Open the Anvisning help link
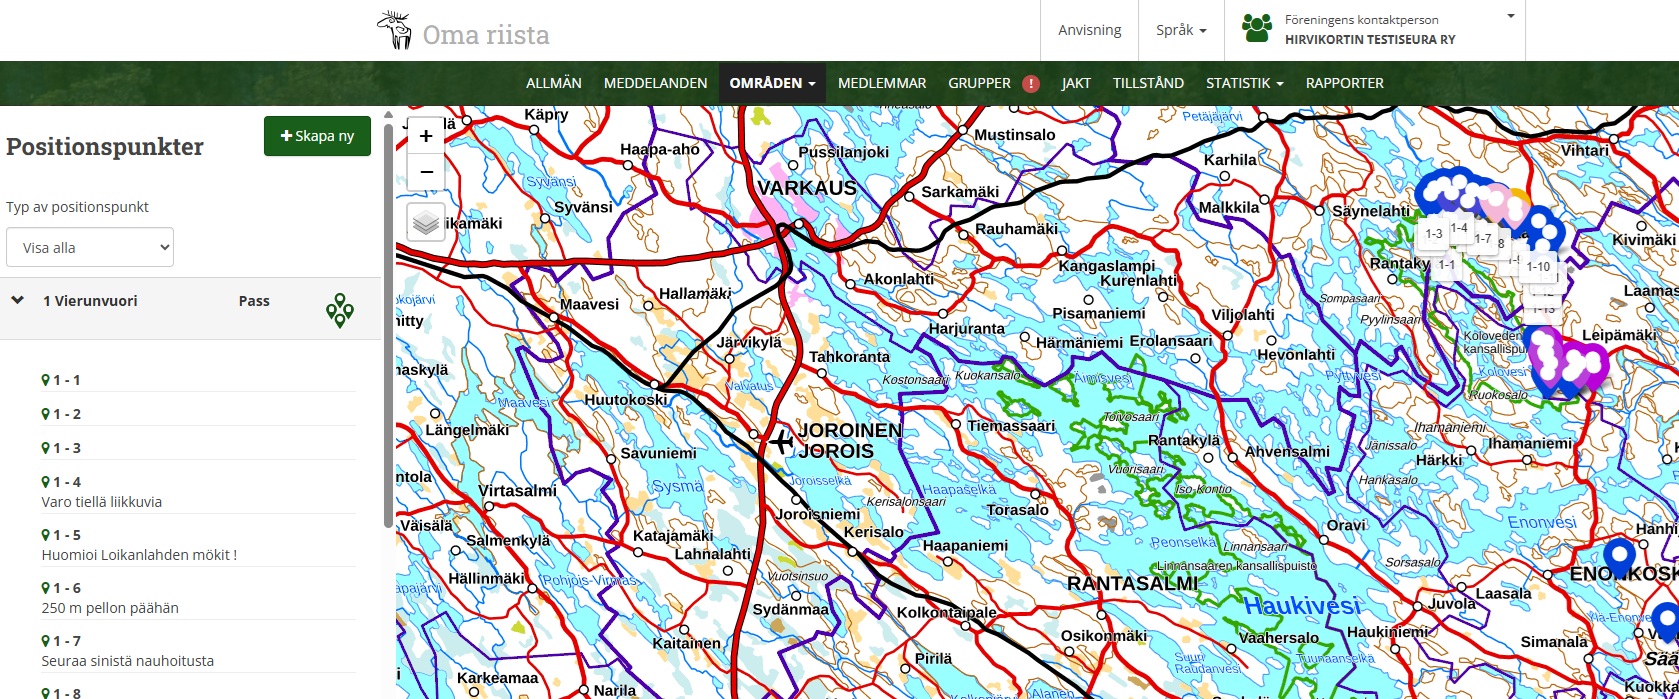Screen dimensions: 1679x699 [x=1089, y=30]
